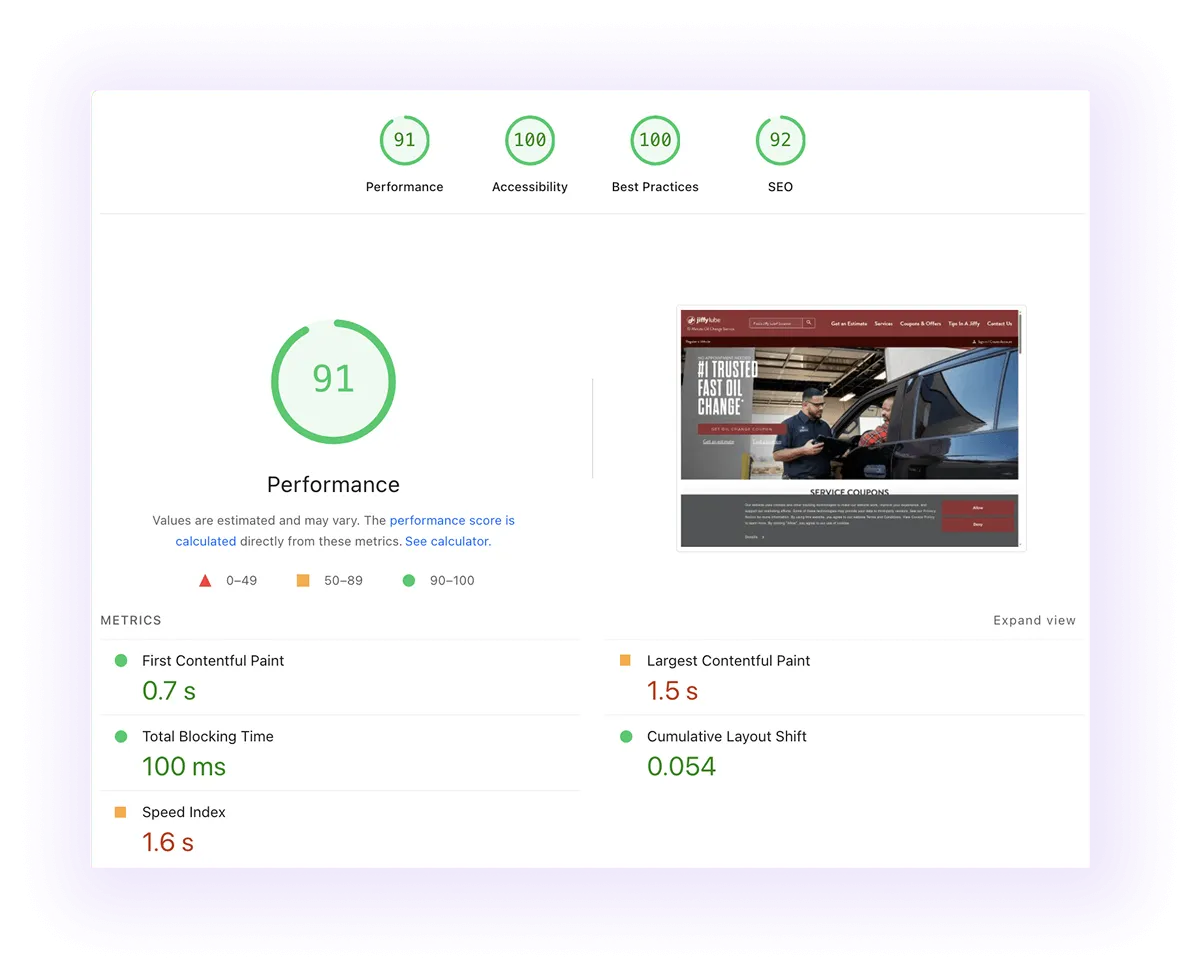Click the Best Practices score gauge

click(x=654, y=140)
